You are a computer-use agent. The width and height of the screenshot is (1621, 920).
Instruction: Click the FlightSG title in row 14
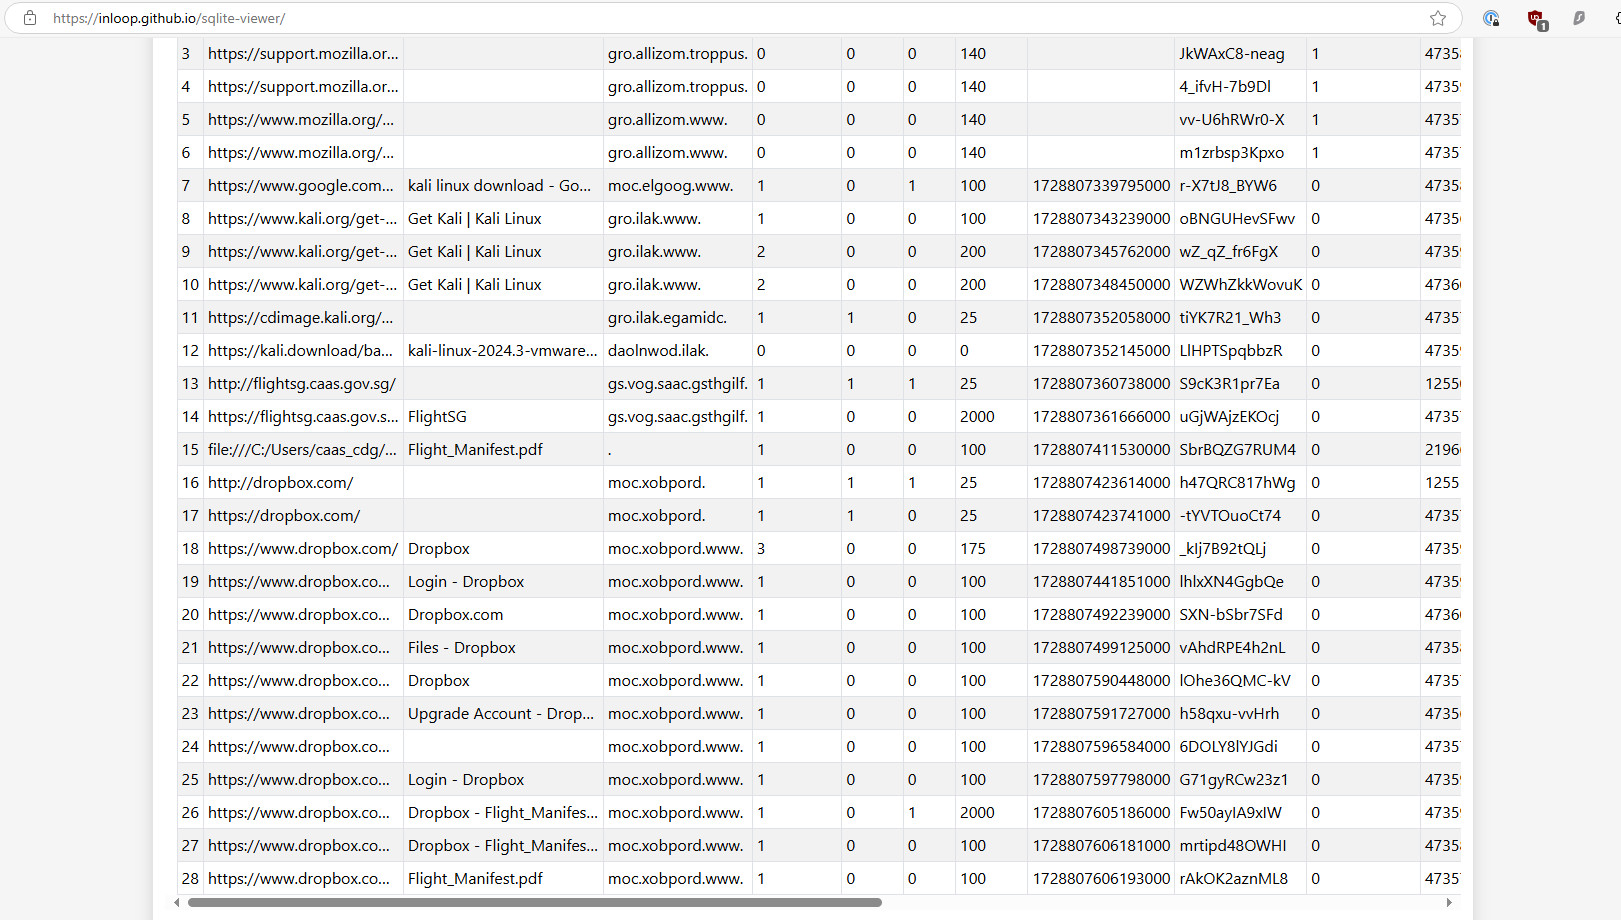tap(437, 417)
